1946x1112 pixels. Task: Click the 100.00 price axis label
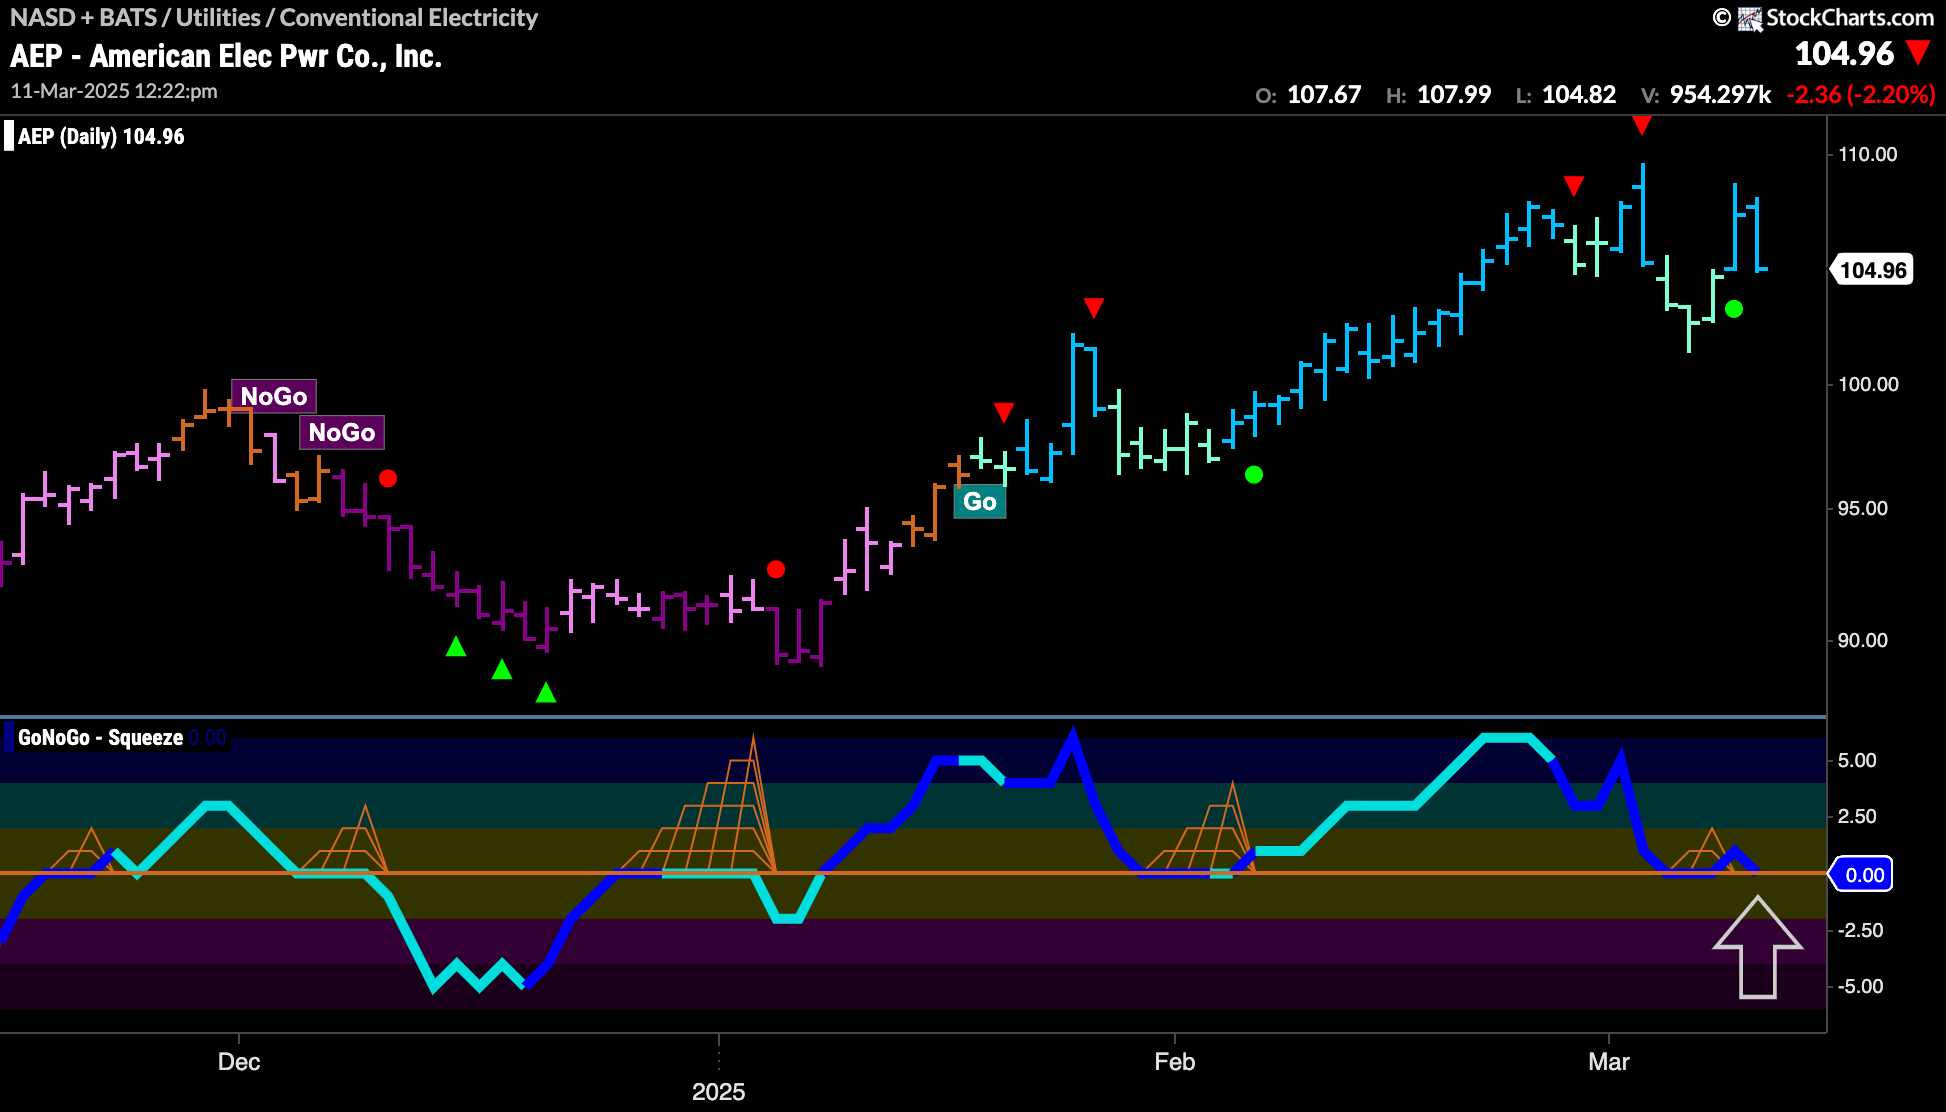(1868, 384)
